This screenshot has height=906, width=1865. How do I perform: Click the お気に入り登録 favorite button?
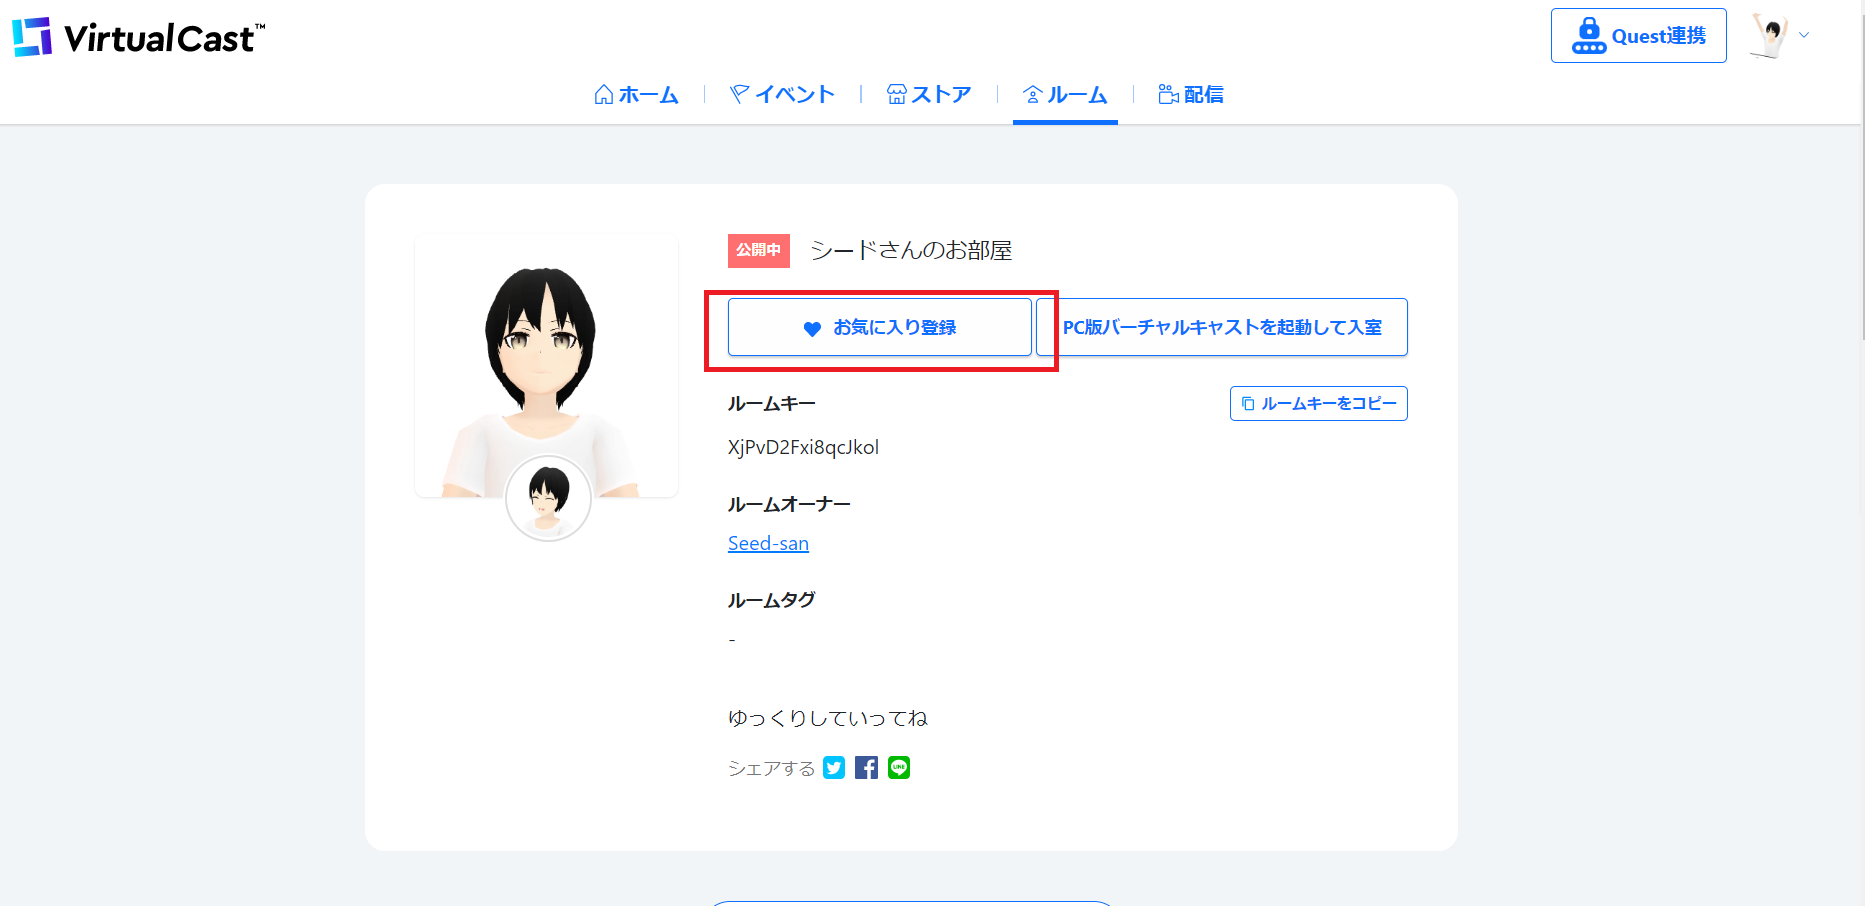pos(880,327)
